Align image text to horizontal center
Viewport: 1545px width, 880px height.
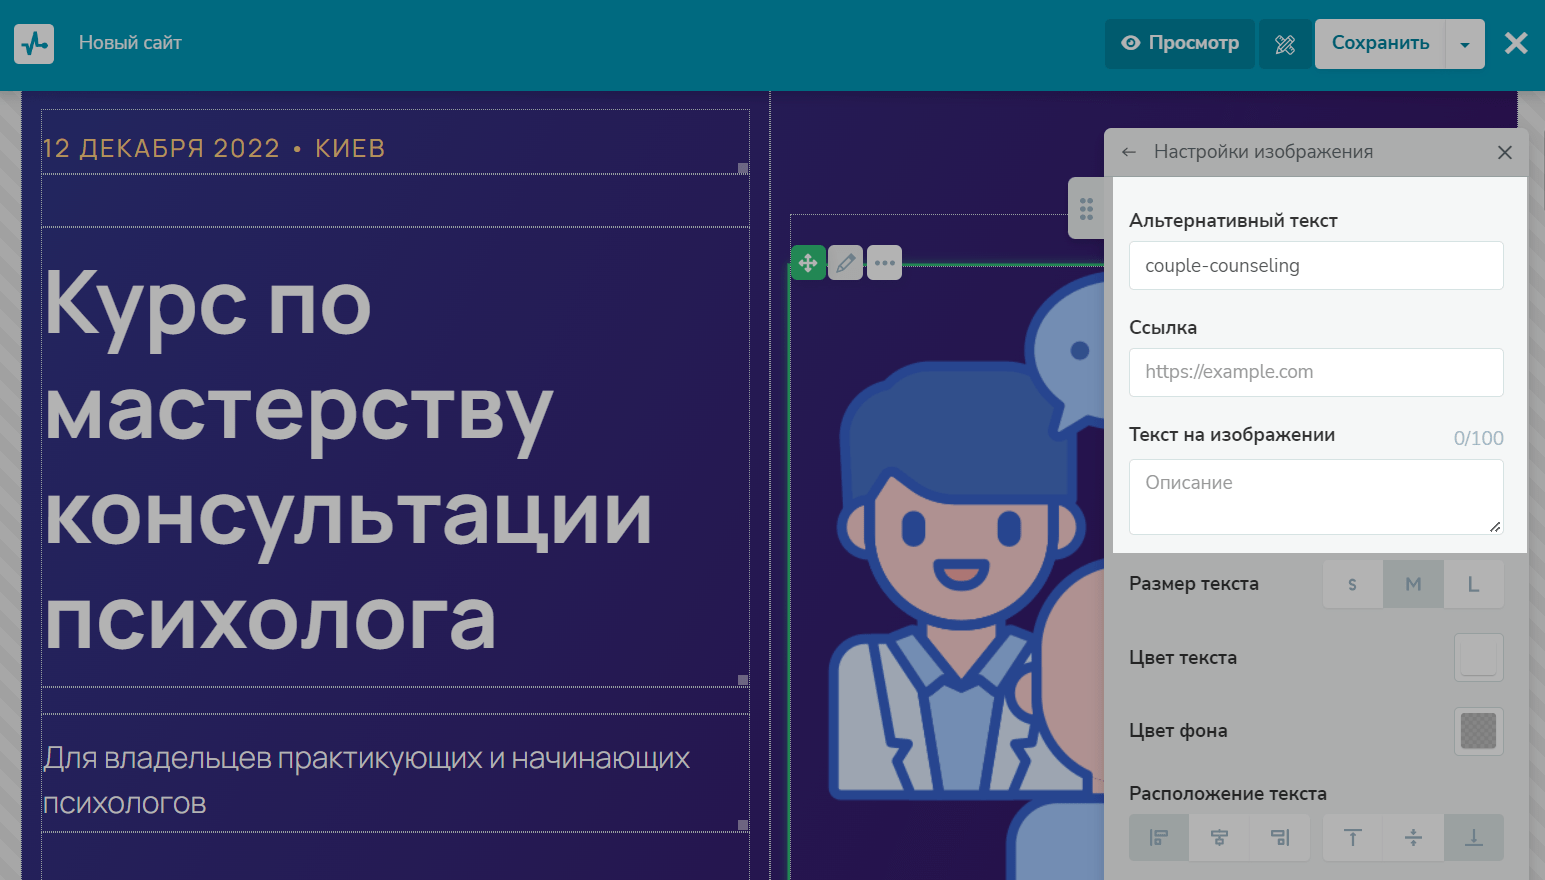pos(1219,837)
